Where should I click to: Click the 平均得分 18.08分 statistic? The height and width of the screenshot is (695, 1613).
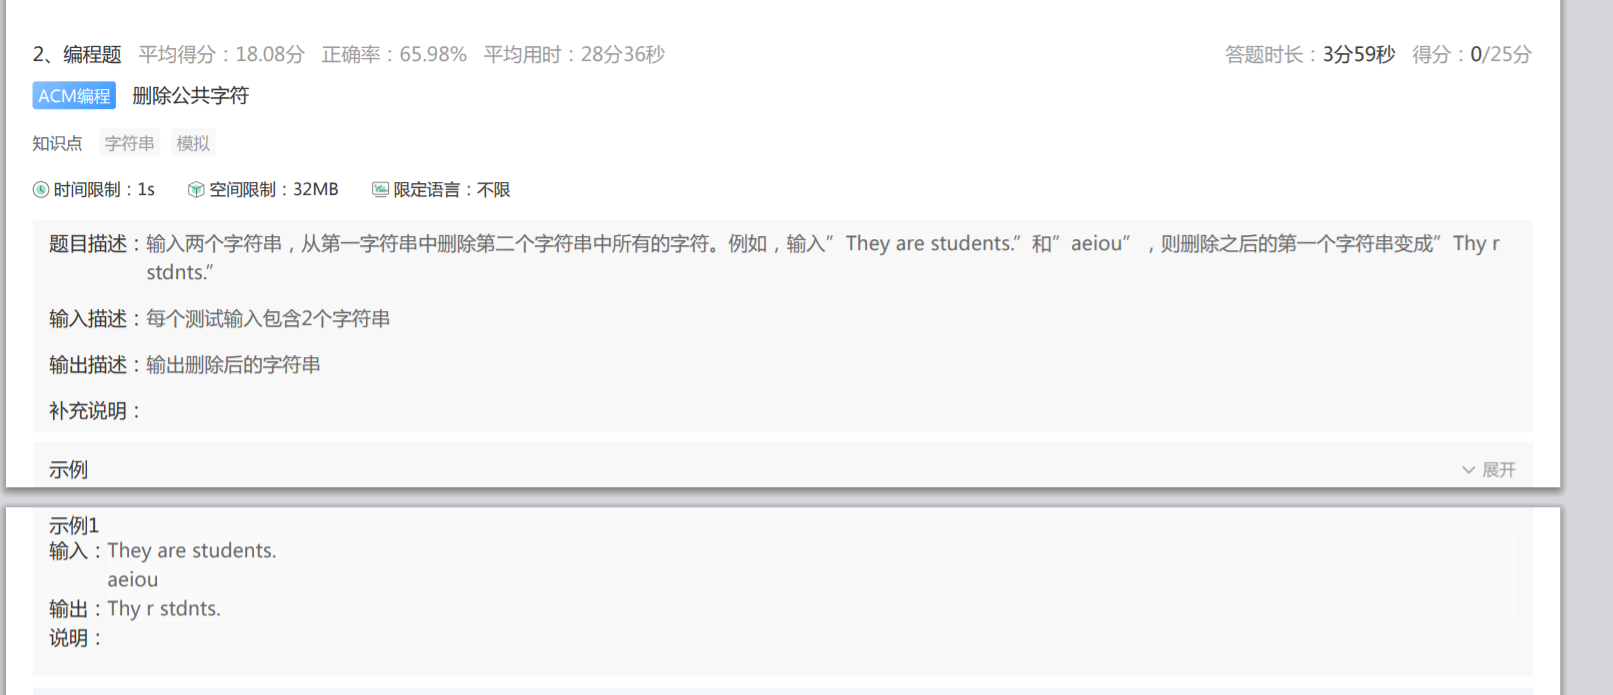tap(221, 54)
